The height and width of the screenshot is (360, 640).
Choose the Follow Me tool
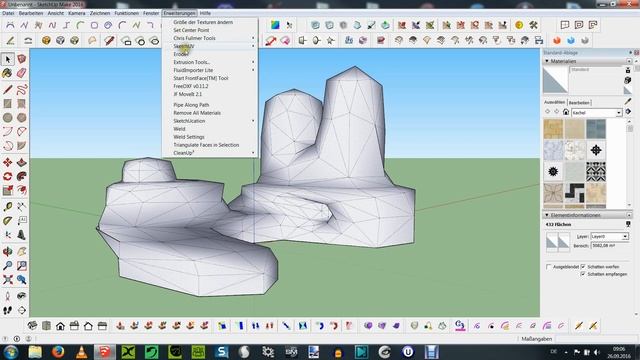pyautogui.click(x=22, y=176)
